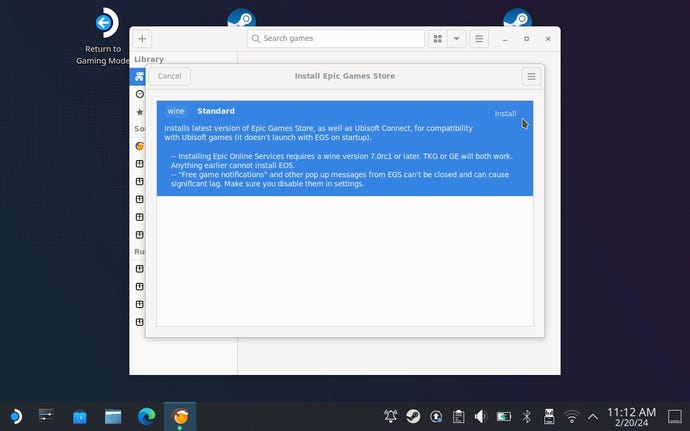The height and width of the screenshot is (431, 690).
Task: Toggle Bluetooth from the system tray
Action: pyautogui.click(x=527, y=416)
